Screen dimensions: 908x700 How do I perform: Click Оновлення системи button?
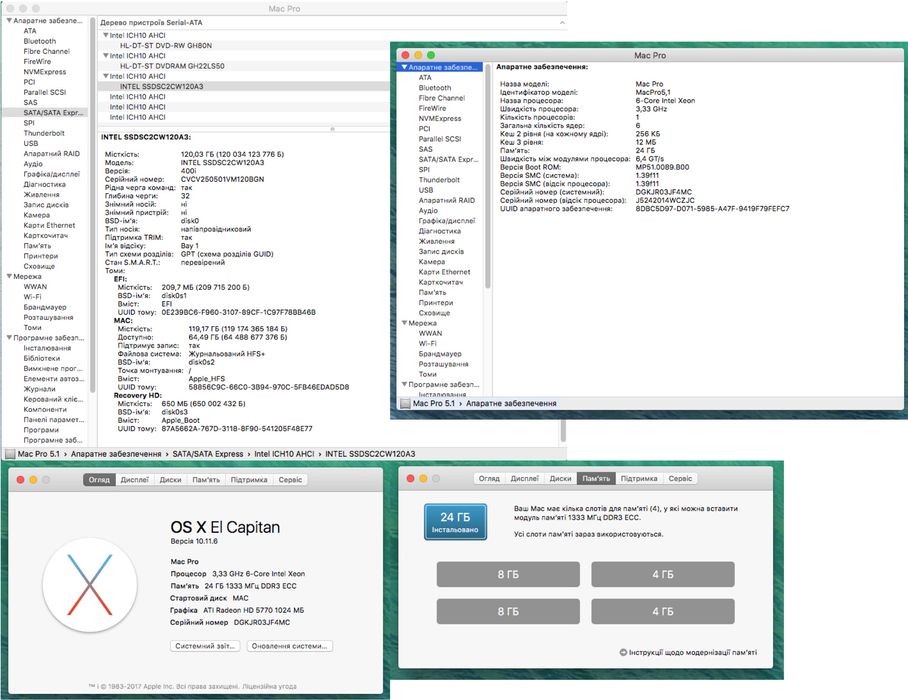(290, 646)
